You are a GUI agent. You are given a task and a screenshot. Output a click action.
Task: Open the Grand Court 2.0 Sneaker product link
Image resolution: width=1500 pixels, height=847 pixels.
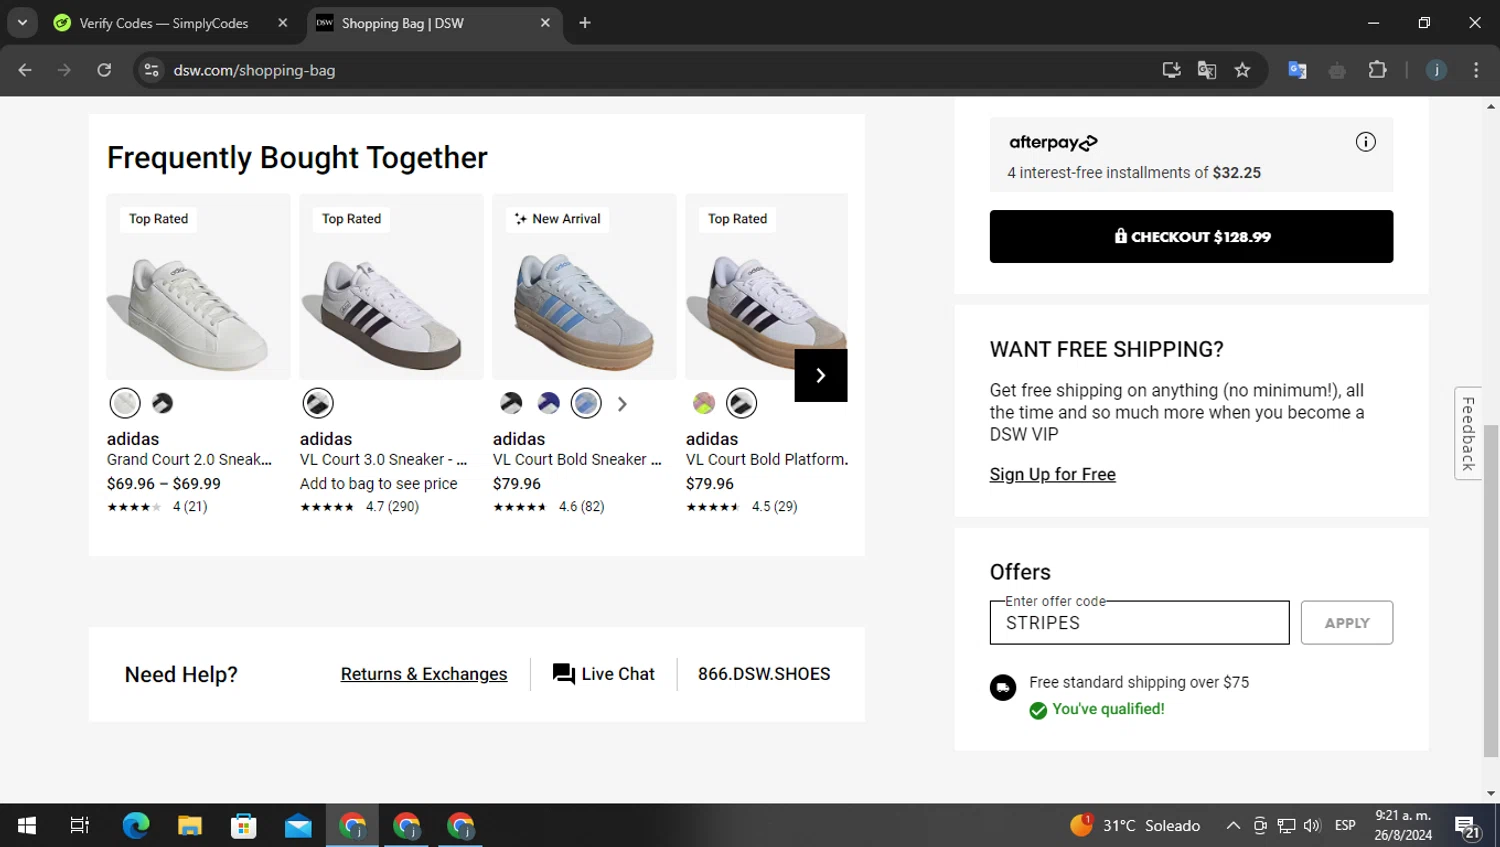pos(189,460)
